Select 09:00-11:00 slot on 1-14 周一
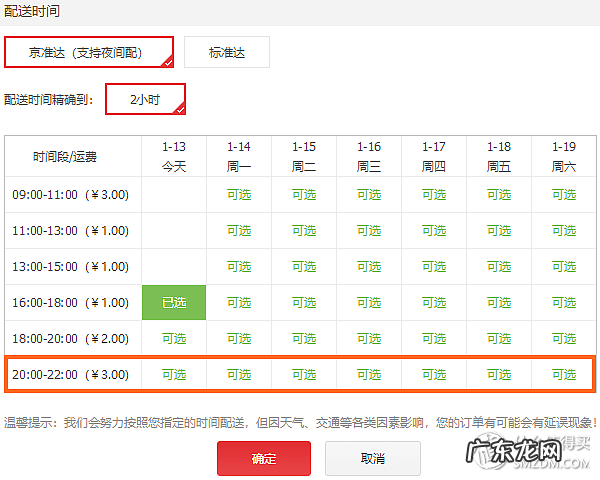This screenshot has width=600, height=480. 239,194
